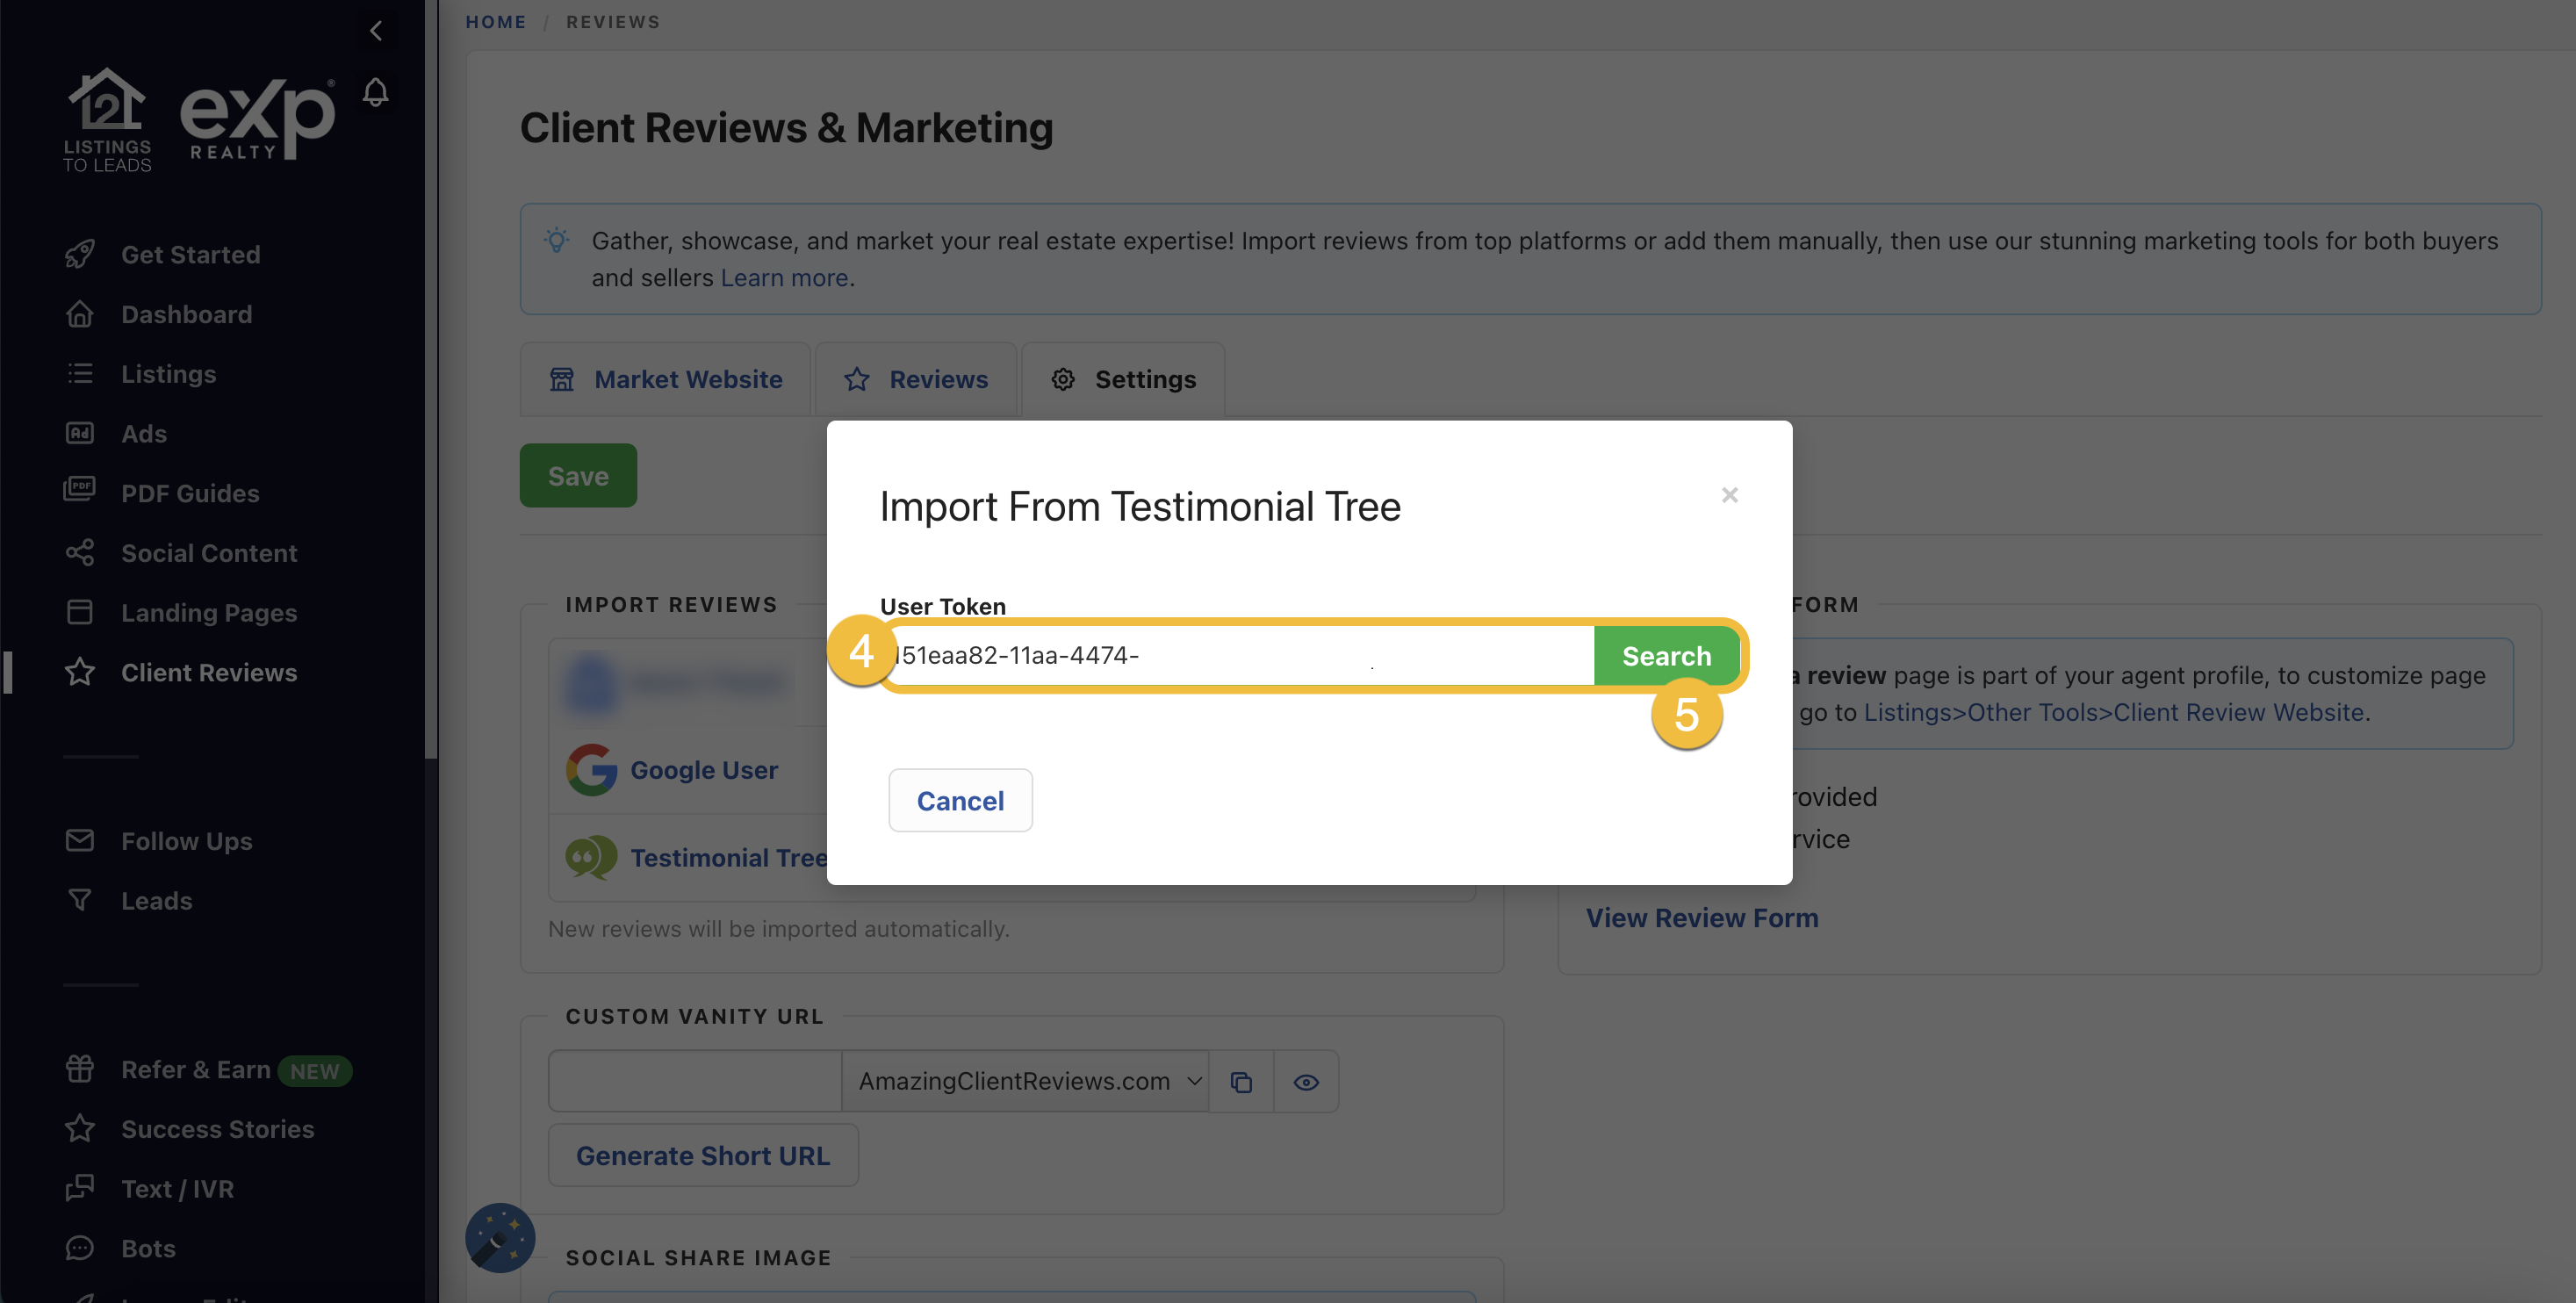Image resolution: width=2576 pixels, height=1303 pixels.
Task: Open the Dashboard from the sidebar
Action: click(186, 314)
